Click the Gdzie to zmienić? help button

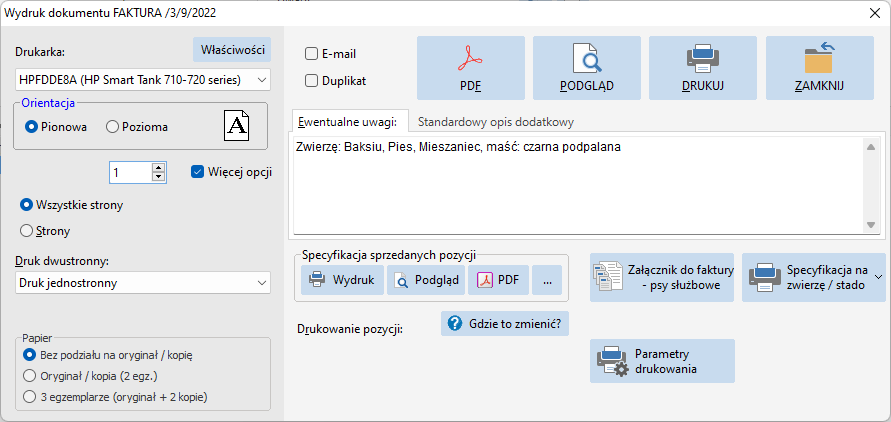click(x=505, y=324)
